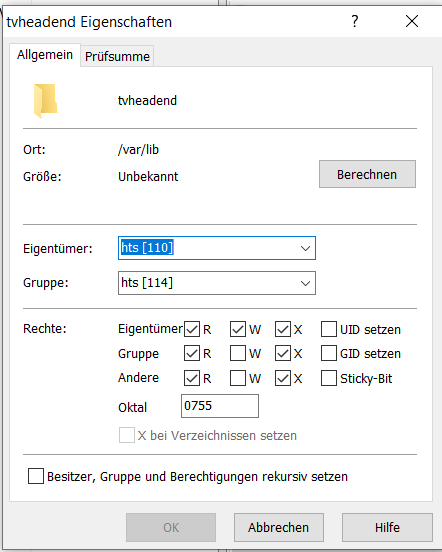This screenshot has height=552, width=442.
Task: Click the tvheadend folder name text
Action: point(147,101)
